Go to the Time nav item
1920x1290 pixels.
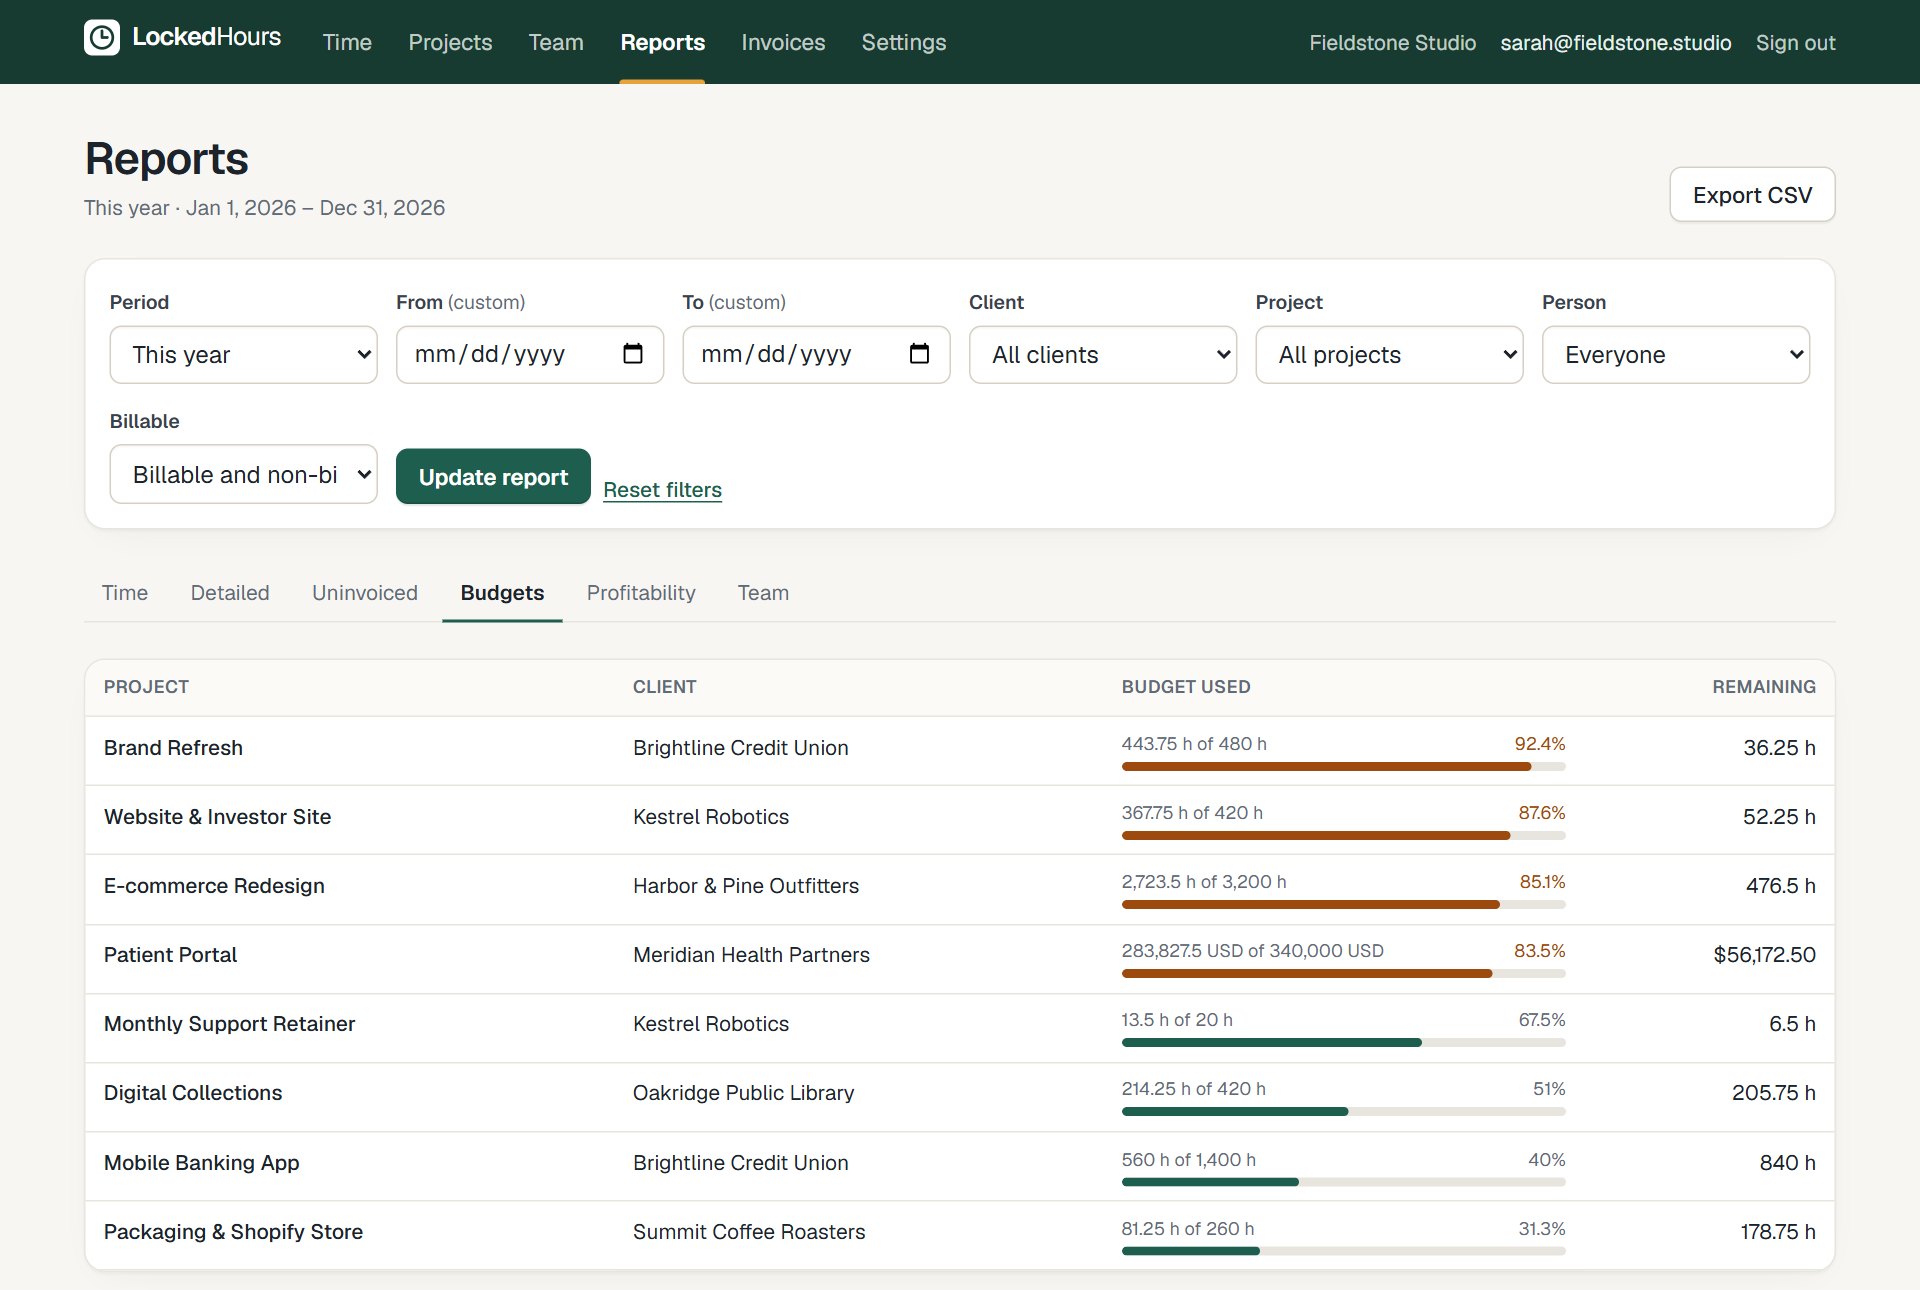(x=347, y=42)
